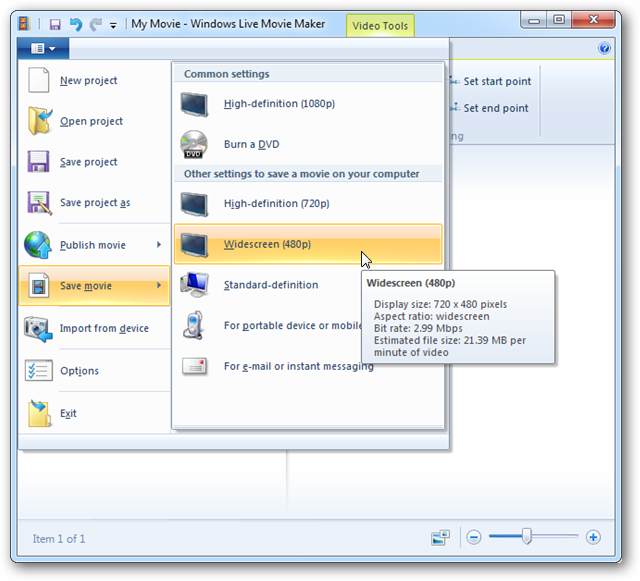640x581 pixels.
Task: Click the Burn a DVD disc icon
Action: pyautogui.click(x=195, y=144)
